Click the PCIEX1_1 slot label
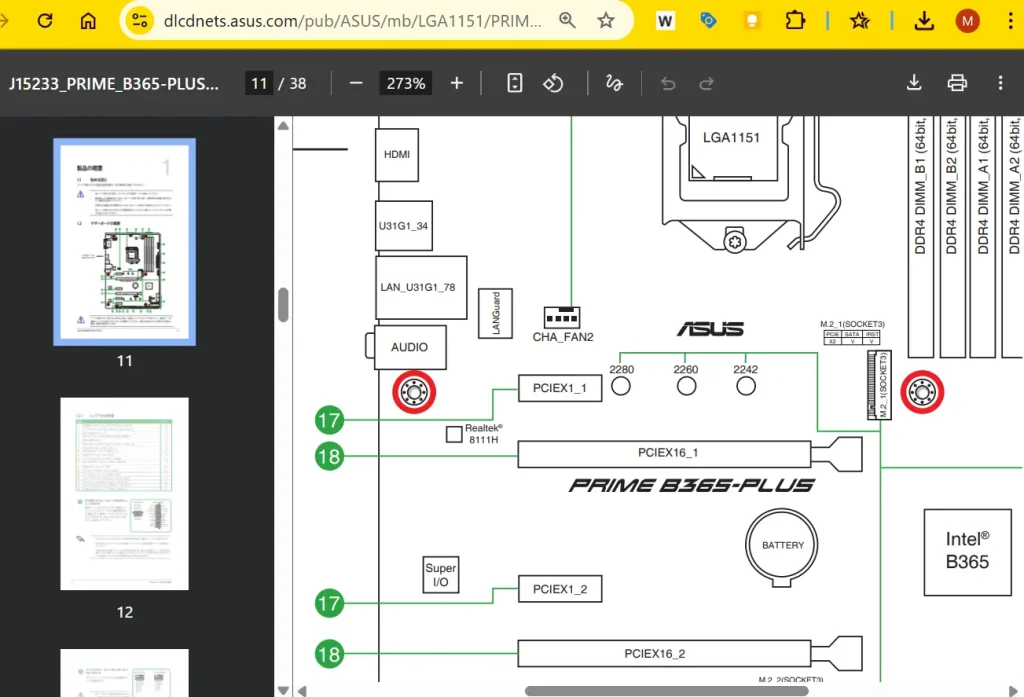1024x697 pixels. (560, 388)
